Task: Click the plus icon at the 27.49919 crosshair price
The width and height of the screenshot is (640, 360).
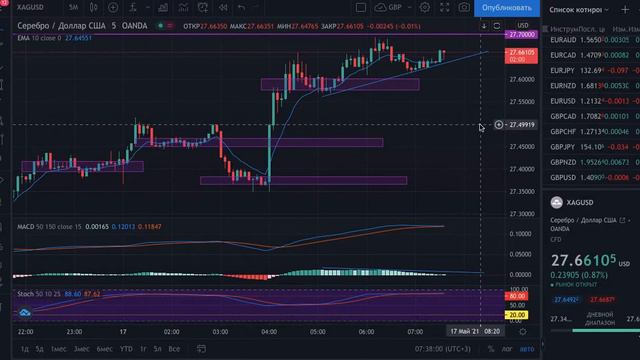Action: click(499, 124)
